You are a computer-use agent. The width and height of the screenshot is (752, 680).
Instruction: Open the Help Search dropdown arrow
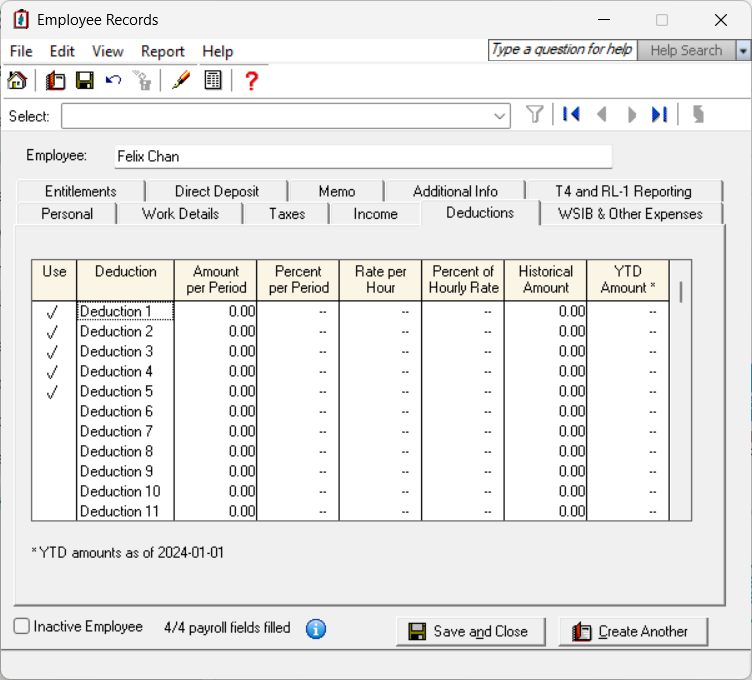click(743, 50)
